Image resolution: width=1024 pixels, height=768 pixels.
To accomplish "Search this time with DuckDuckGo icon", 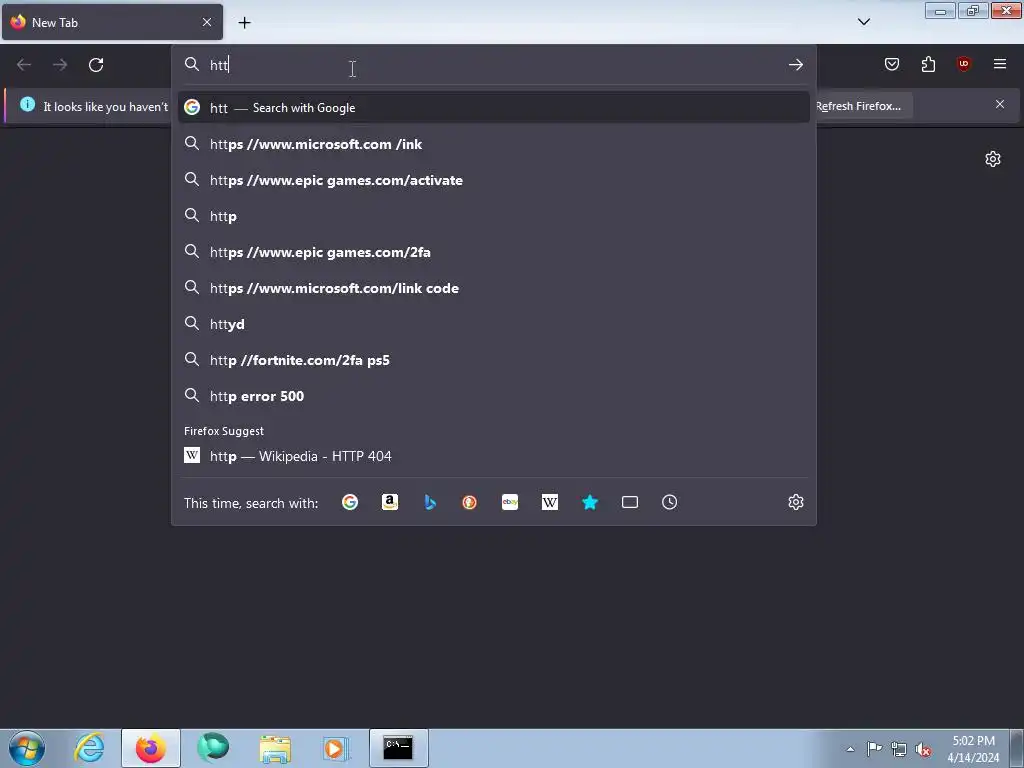I will (x=470, y=502).
